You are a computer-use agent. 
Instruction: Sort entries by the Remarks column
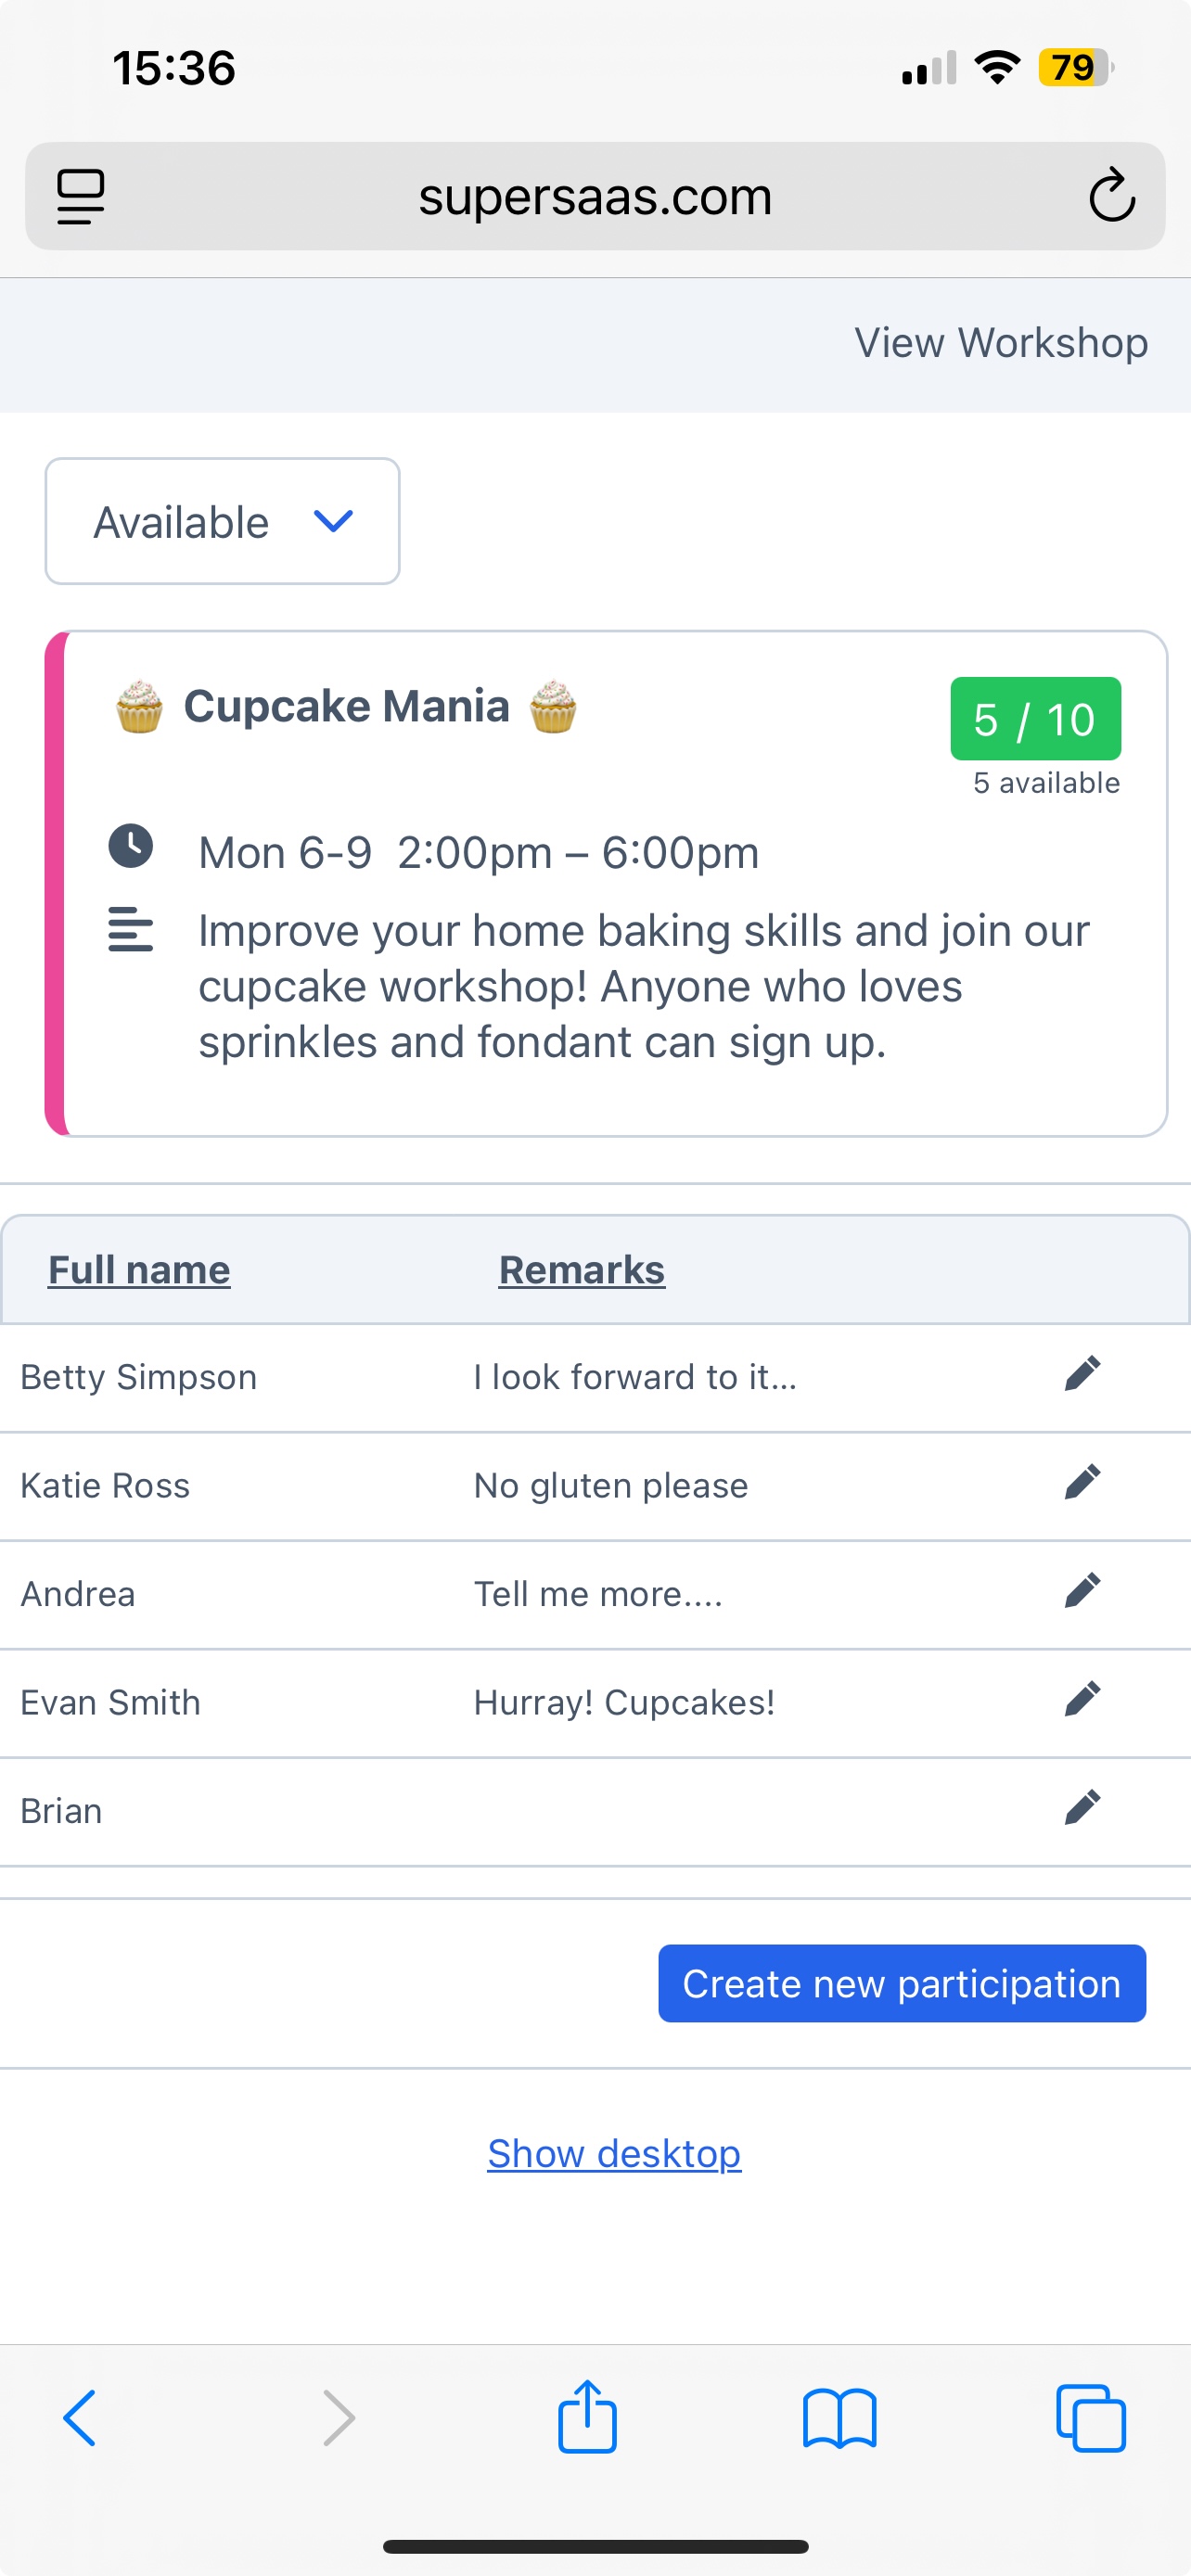[x=581, y=1268]
